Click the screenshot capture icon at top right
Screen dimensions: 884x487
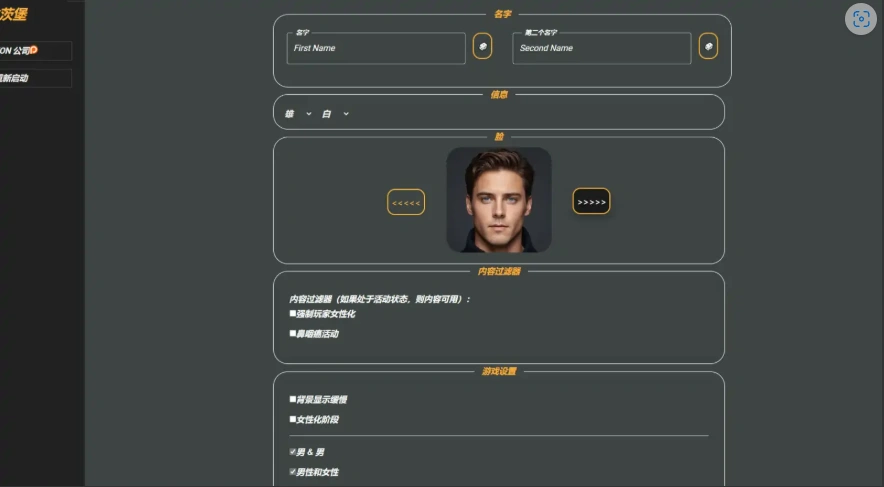pos(860,19)
